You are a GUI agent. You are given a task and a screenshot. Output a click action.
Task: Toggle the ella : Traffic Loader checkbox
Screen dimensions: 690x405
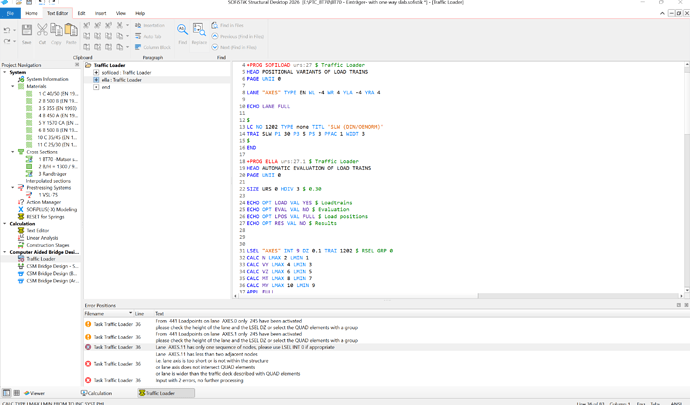tap(96, 80)
